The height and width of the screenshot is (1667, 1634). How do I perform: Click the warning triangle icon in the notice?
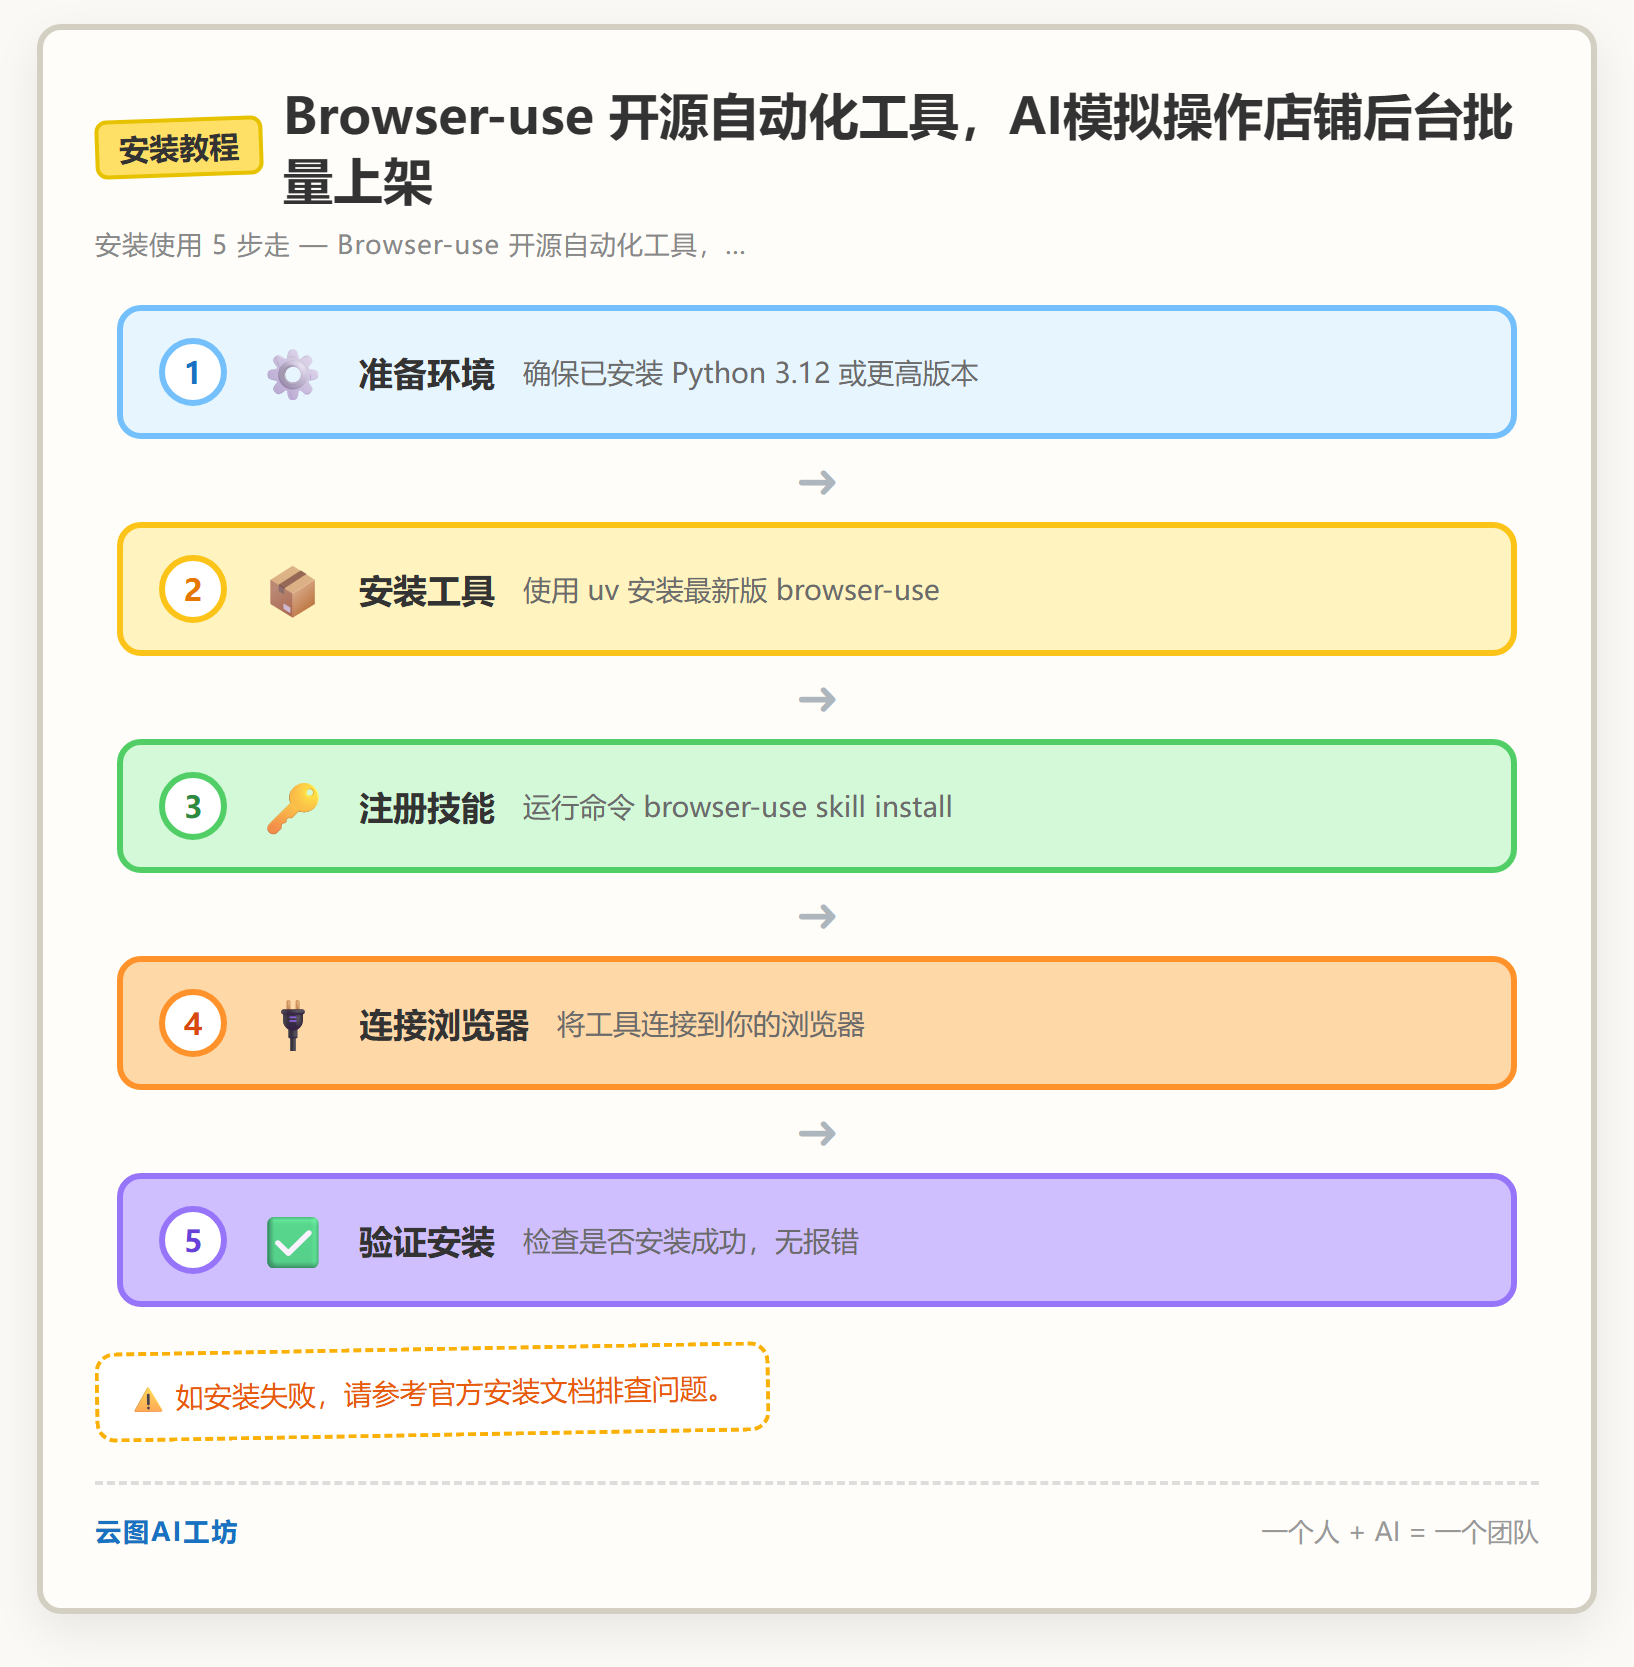pos(148,1400)
